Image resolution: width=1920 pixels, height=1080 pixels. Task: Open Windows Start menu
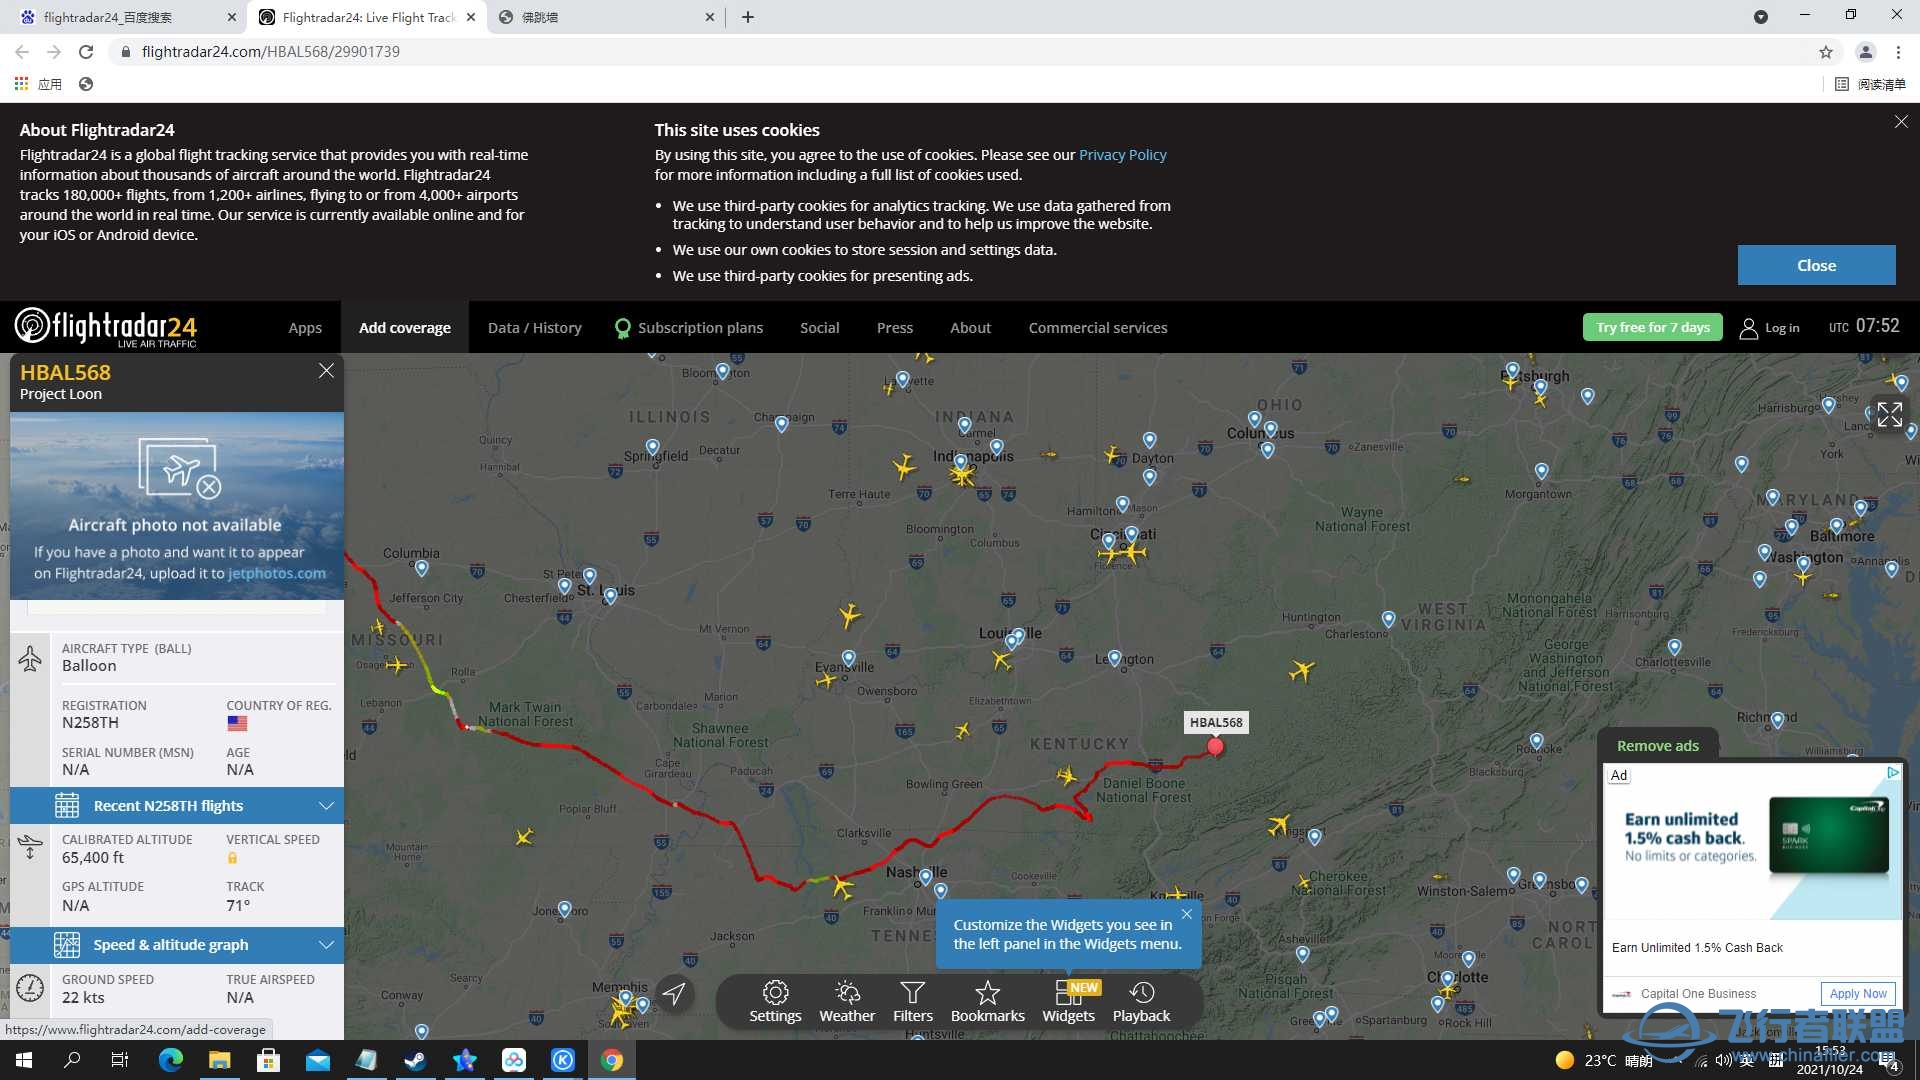24,1060
